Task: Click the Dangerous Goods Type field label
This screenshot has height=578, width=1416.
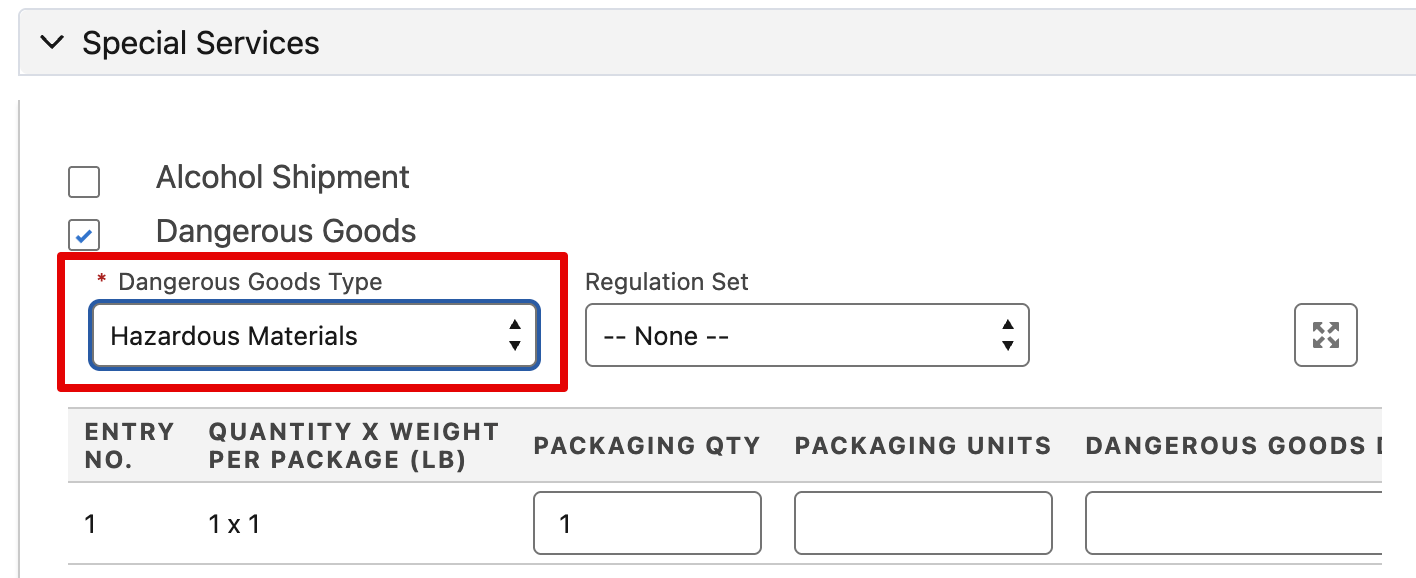Action: point(250,282)
